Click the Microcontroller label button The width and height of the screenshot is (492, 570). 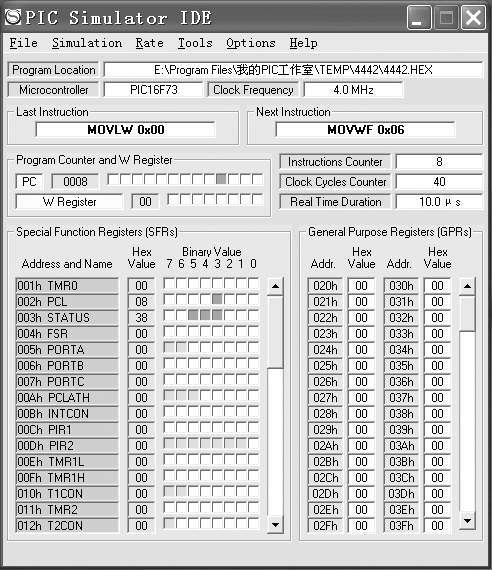coord(53,90)
